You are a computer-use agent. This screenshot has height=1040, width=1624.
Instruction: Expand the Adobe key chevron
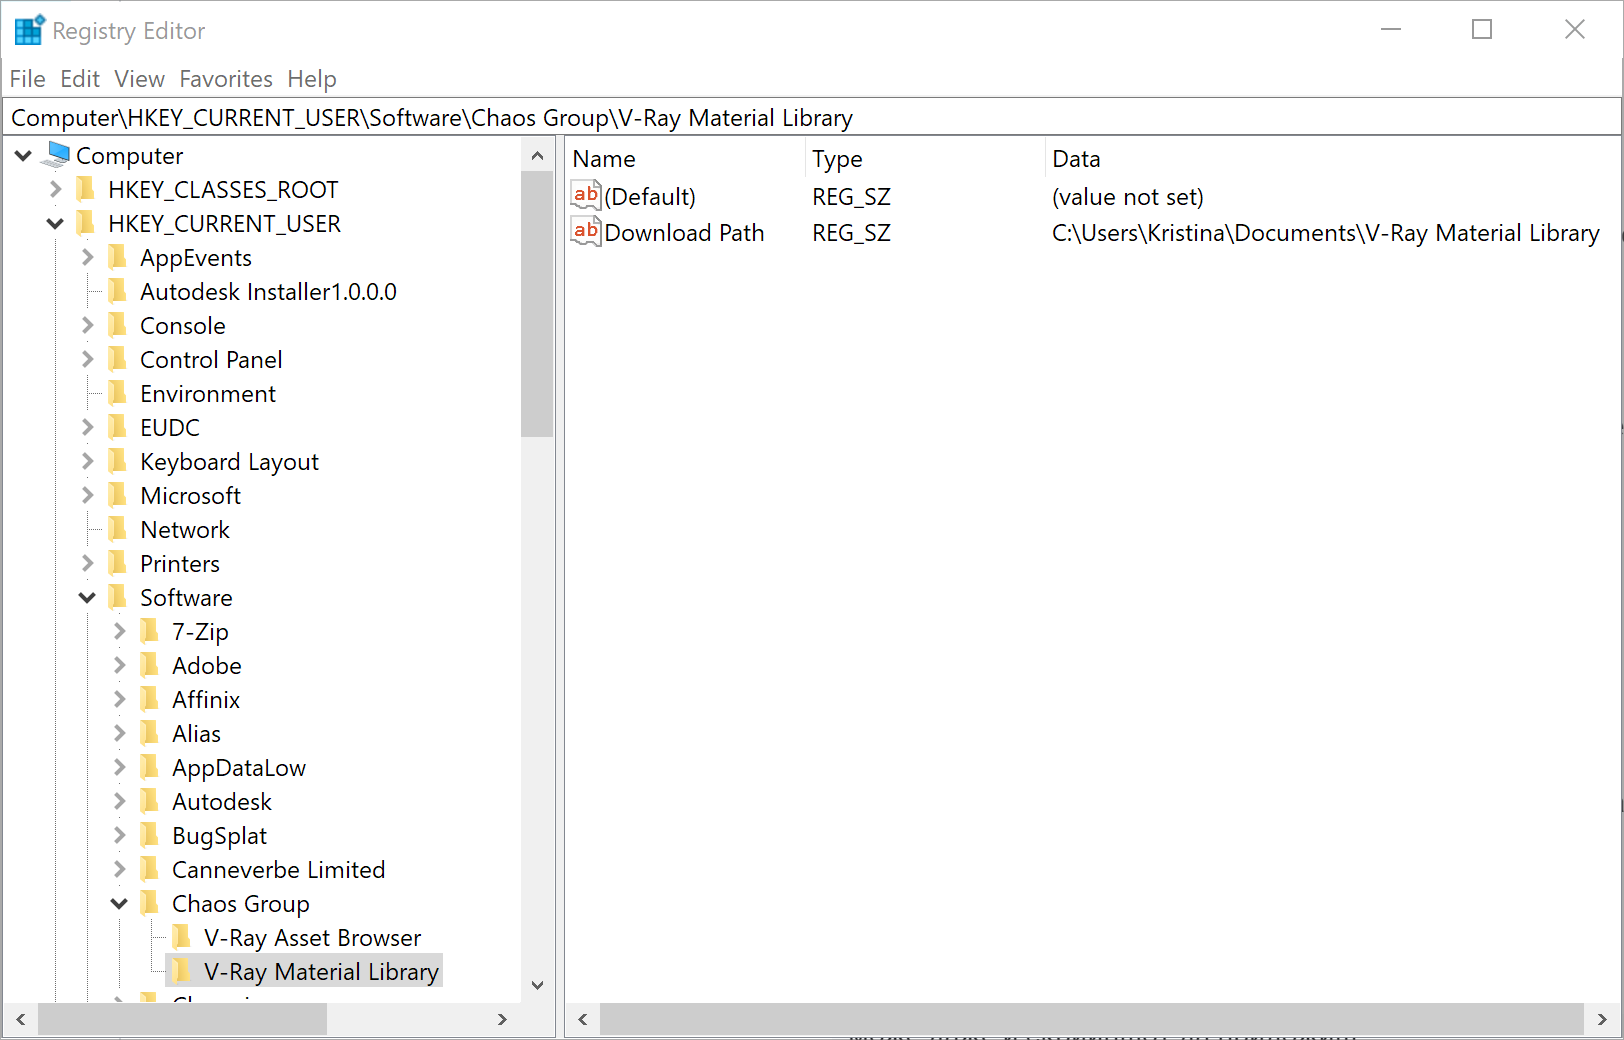coord(119,666)
